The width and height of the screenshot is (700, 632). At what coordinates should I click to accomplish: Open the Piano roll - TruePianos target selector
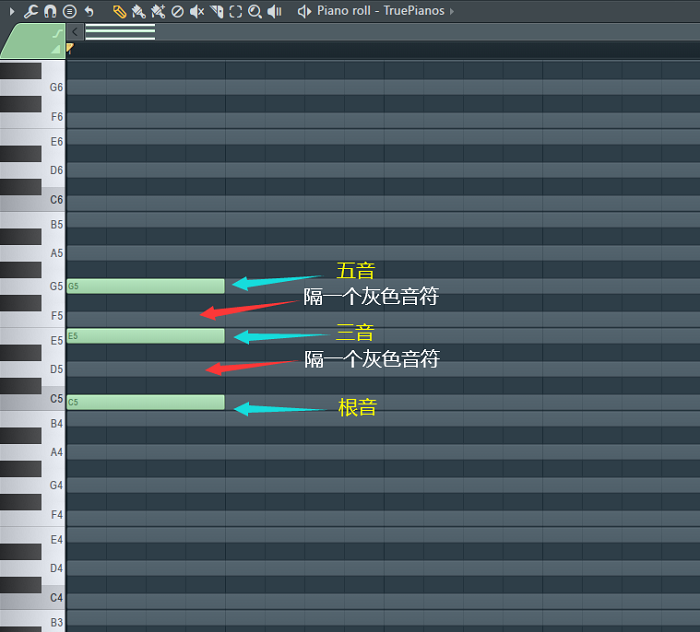click(380, 11)
